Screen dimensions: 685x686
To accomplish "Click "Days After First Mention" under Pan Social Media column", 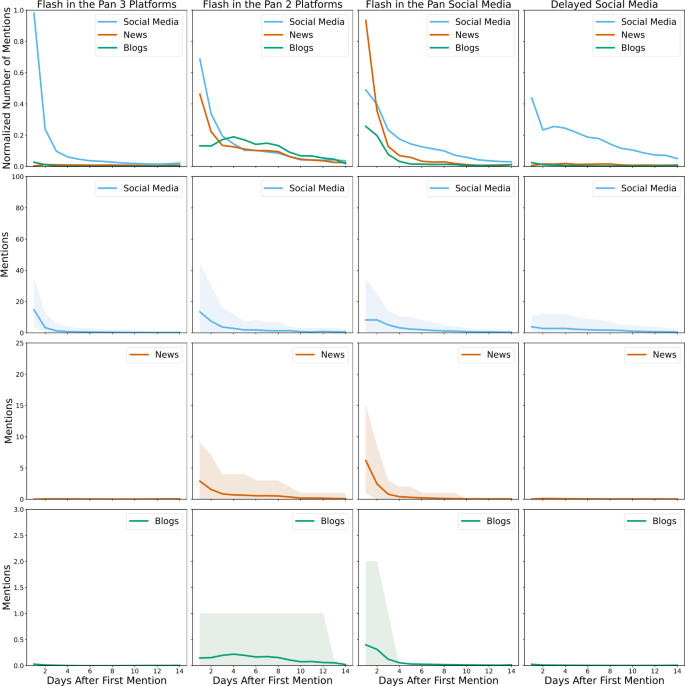I will (x=438, y=680).
